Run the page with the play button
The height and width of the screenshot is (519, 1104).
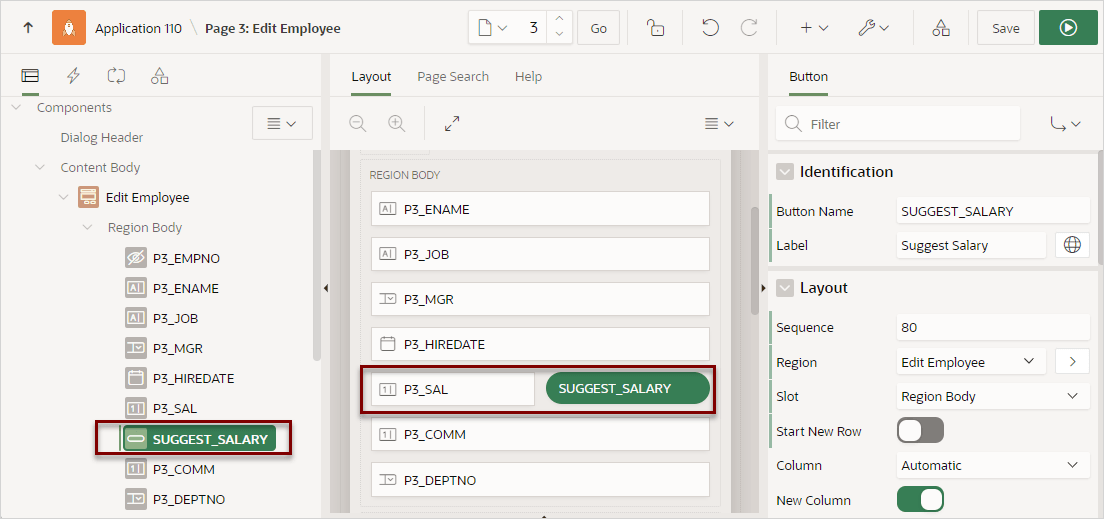[1068, 28]
